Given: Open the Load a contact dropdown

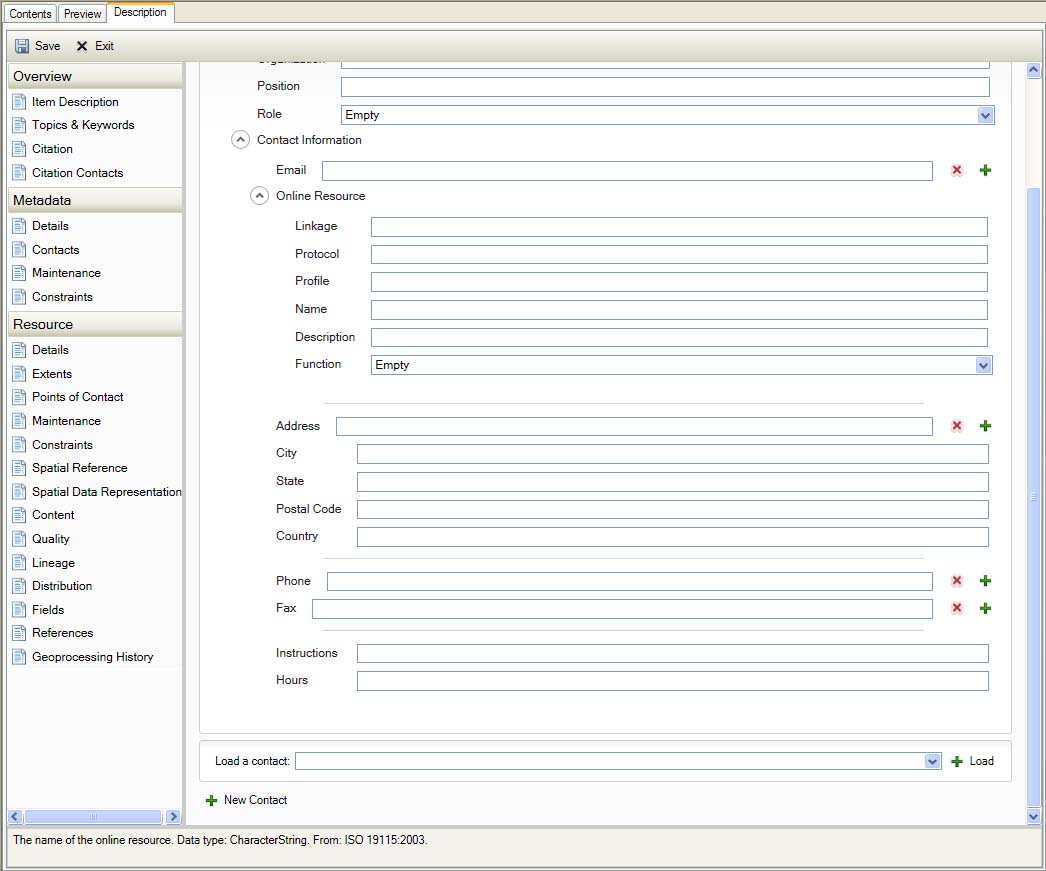Looking at the screenshot, I should tap(933, 761).
